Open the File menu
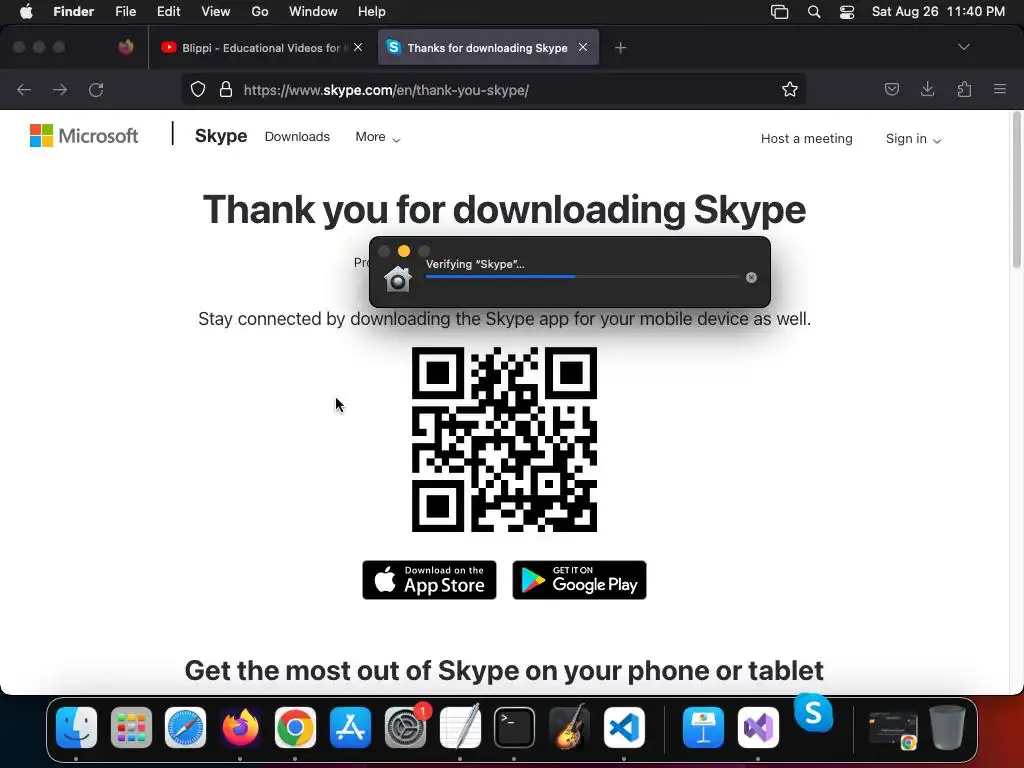Image resolution: width=1024 pixels, height=768 pixels. [125, 11]
